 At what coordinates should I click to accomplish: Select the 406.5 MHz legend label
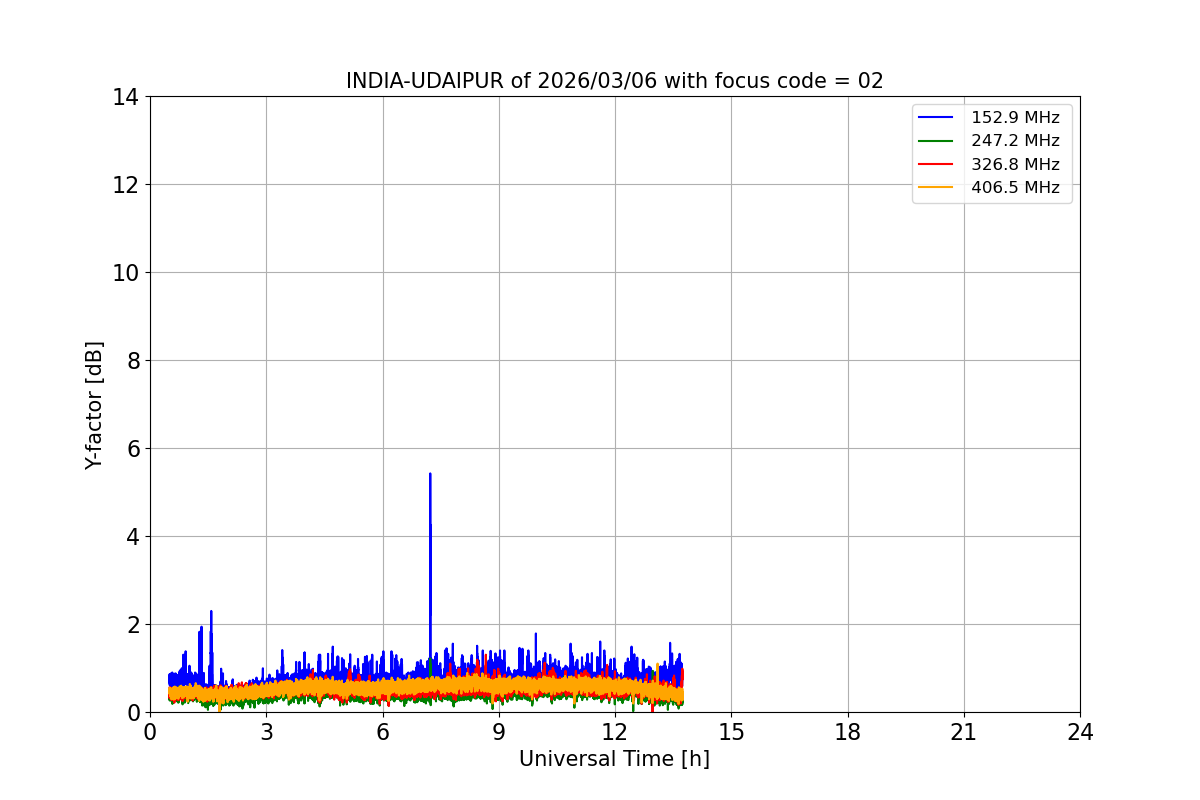(x=1015, y=187)
